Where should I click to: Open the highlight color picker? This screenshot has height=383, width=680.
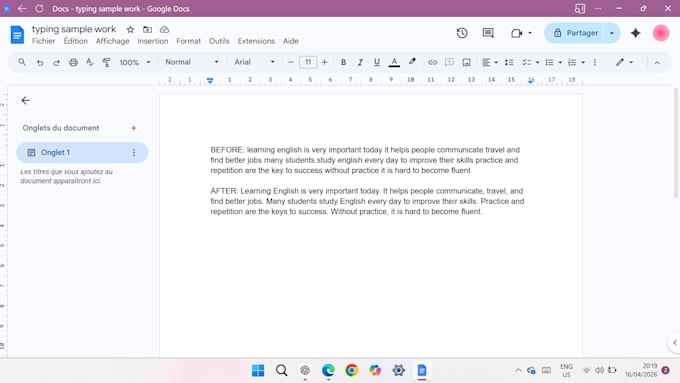(412, 62)
